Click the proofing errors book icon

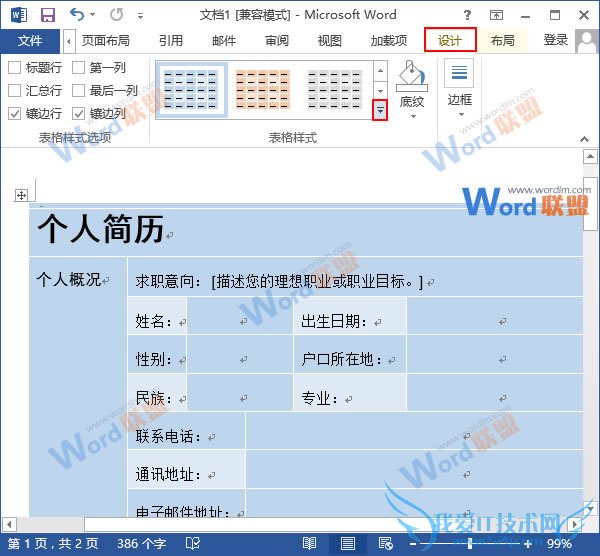[192, 544]
